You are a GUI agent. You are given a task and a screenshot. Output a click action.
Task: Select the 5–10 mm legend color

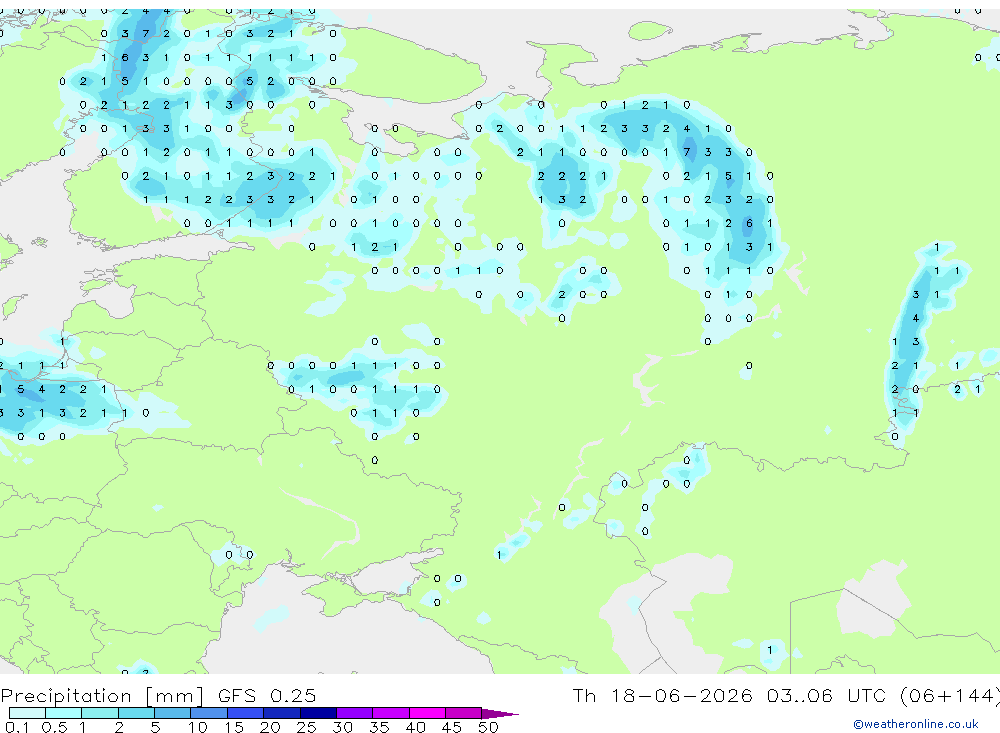(x=173, y=713)
